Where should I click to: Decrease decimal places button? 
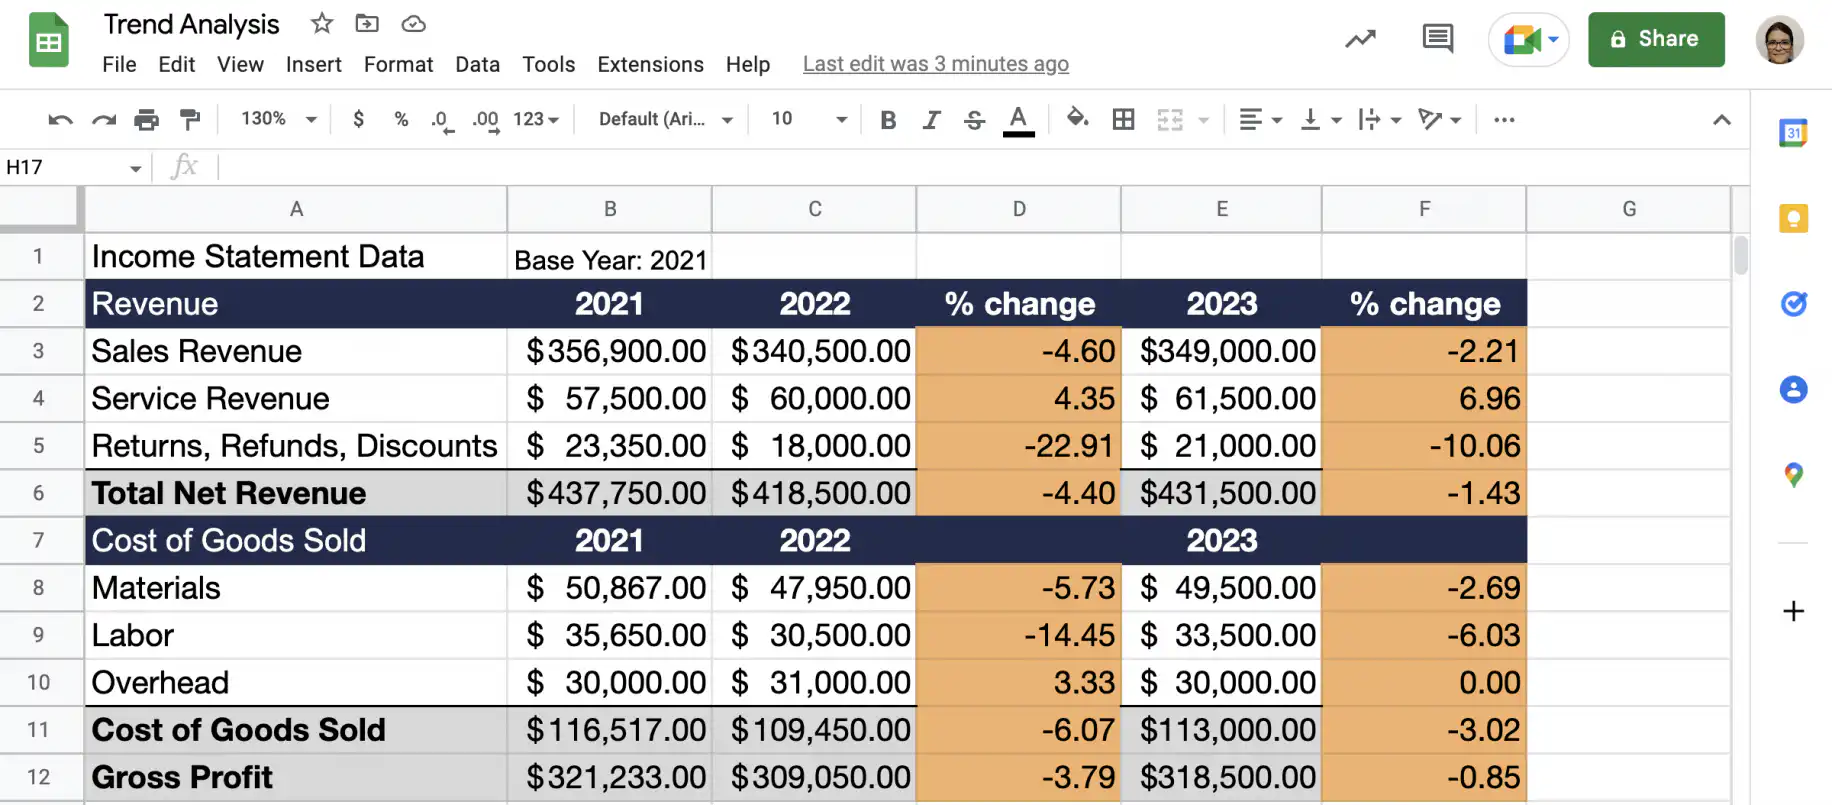click(442, 120)
